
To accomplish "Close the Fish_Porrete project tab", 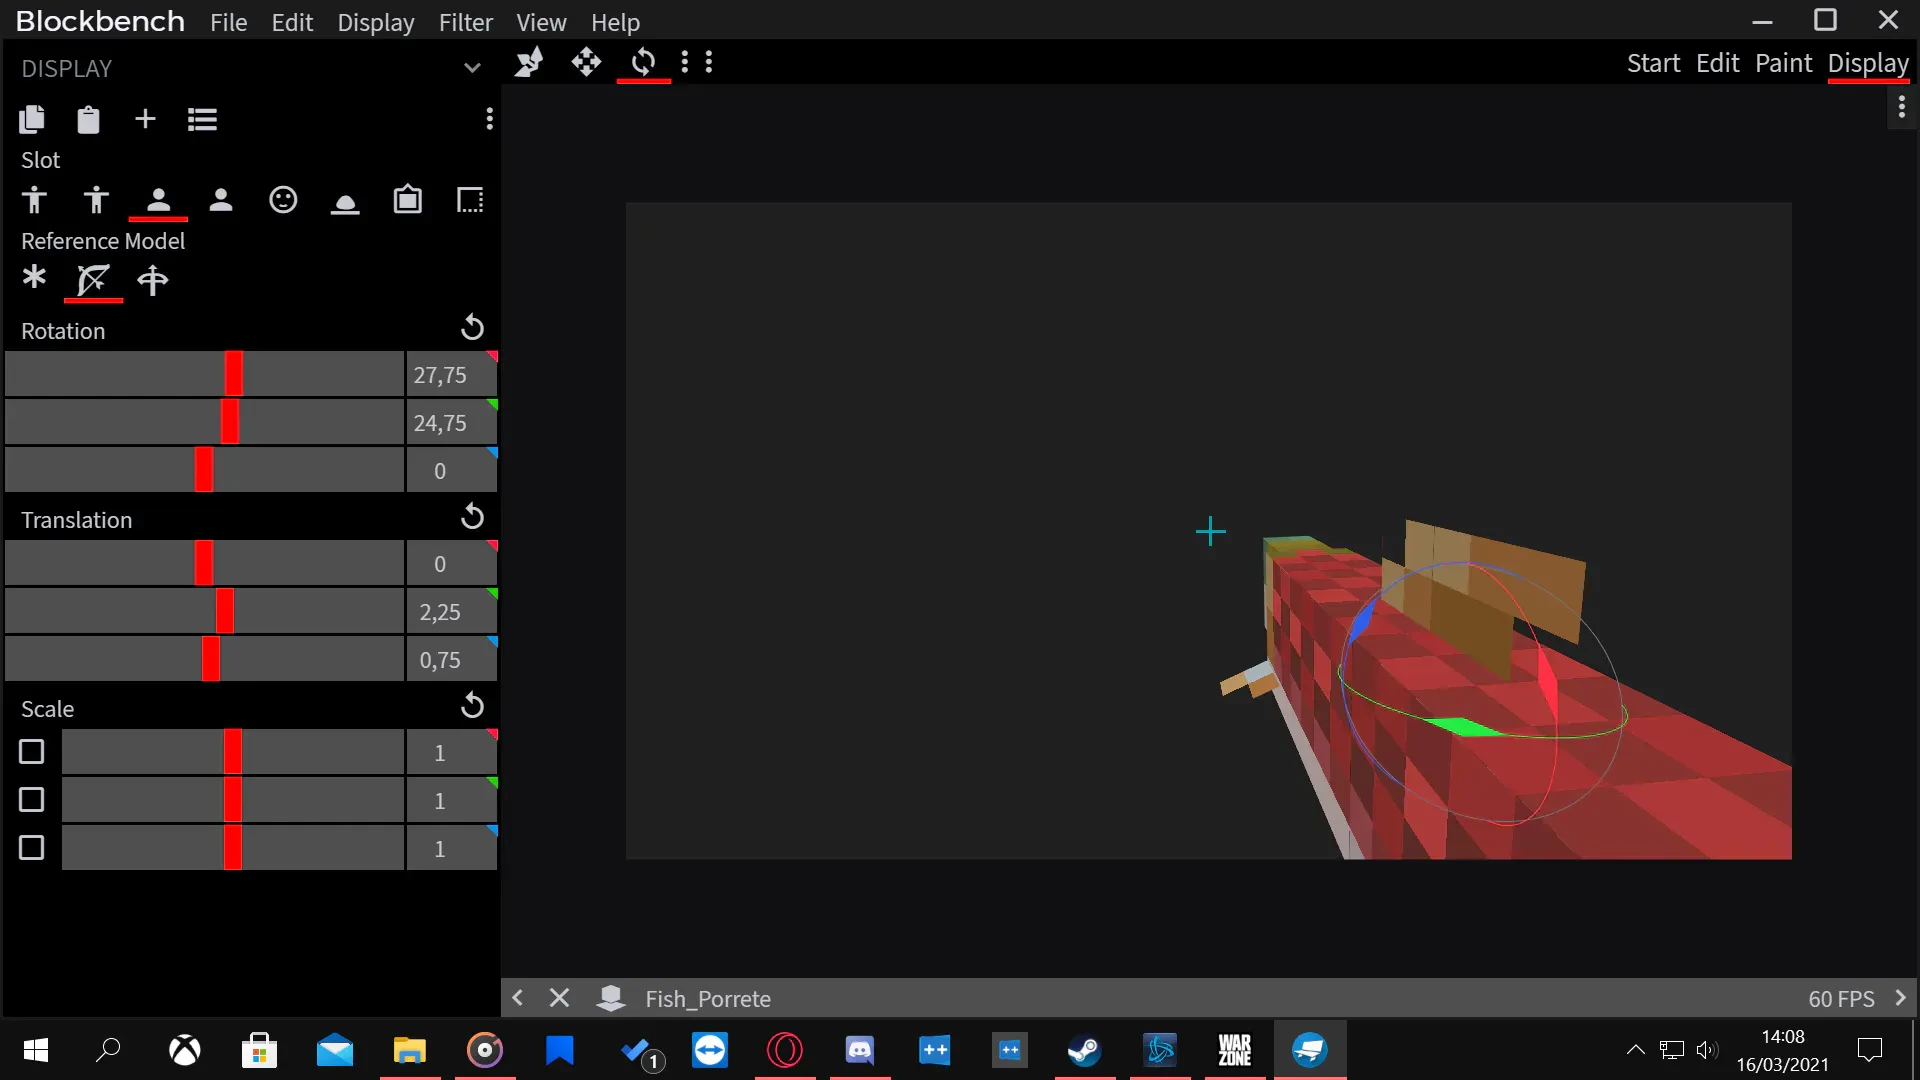I will [560, 998].
